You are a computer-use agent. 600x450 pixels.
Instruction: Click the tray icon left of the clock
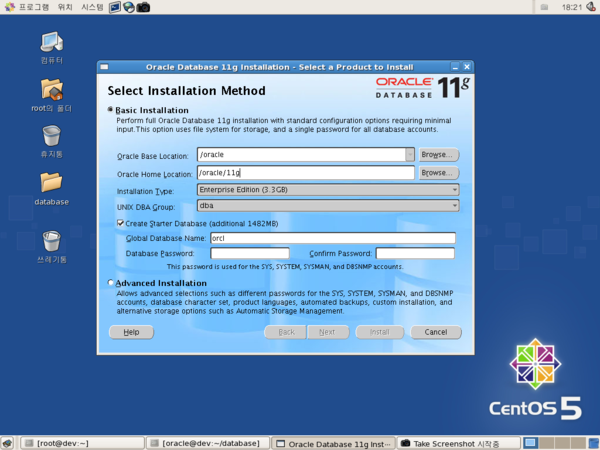(544, 7)
